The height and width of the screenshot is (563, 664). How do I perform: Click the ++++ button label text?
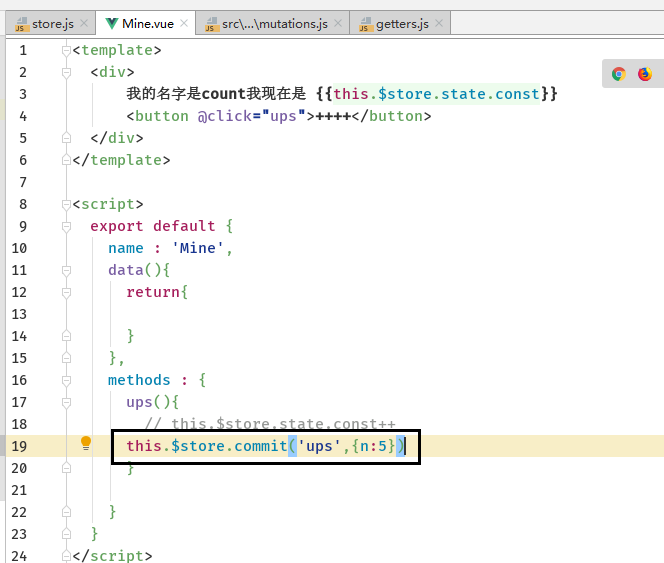(x=333, y=116)
